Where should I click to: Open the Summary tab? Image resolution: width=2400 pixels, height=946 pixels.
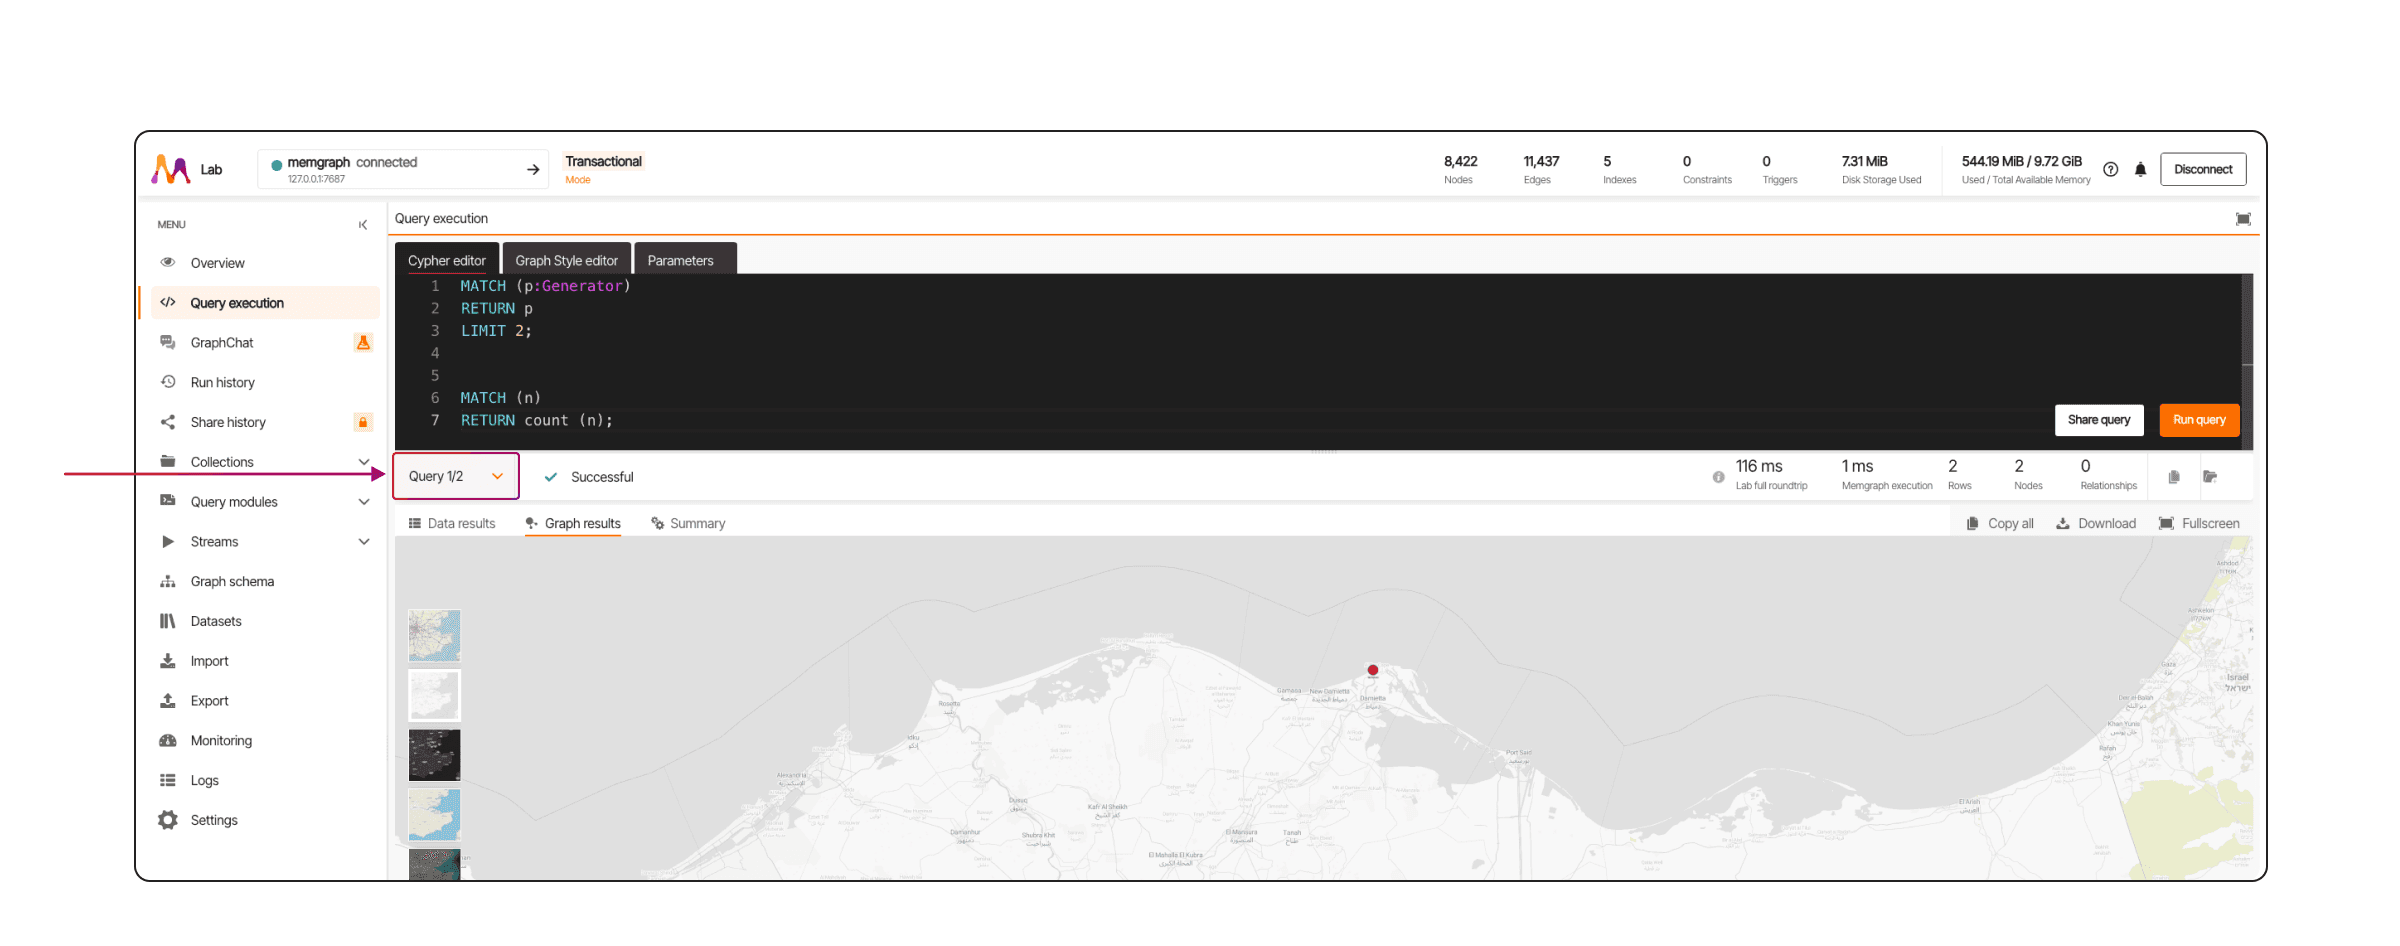[x=688, y=523]
